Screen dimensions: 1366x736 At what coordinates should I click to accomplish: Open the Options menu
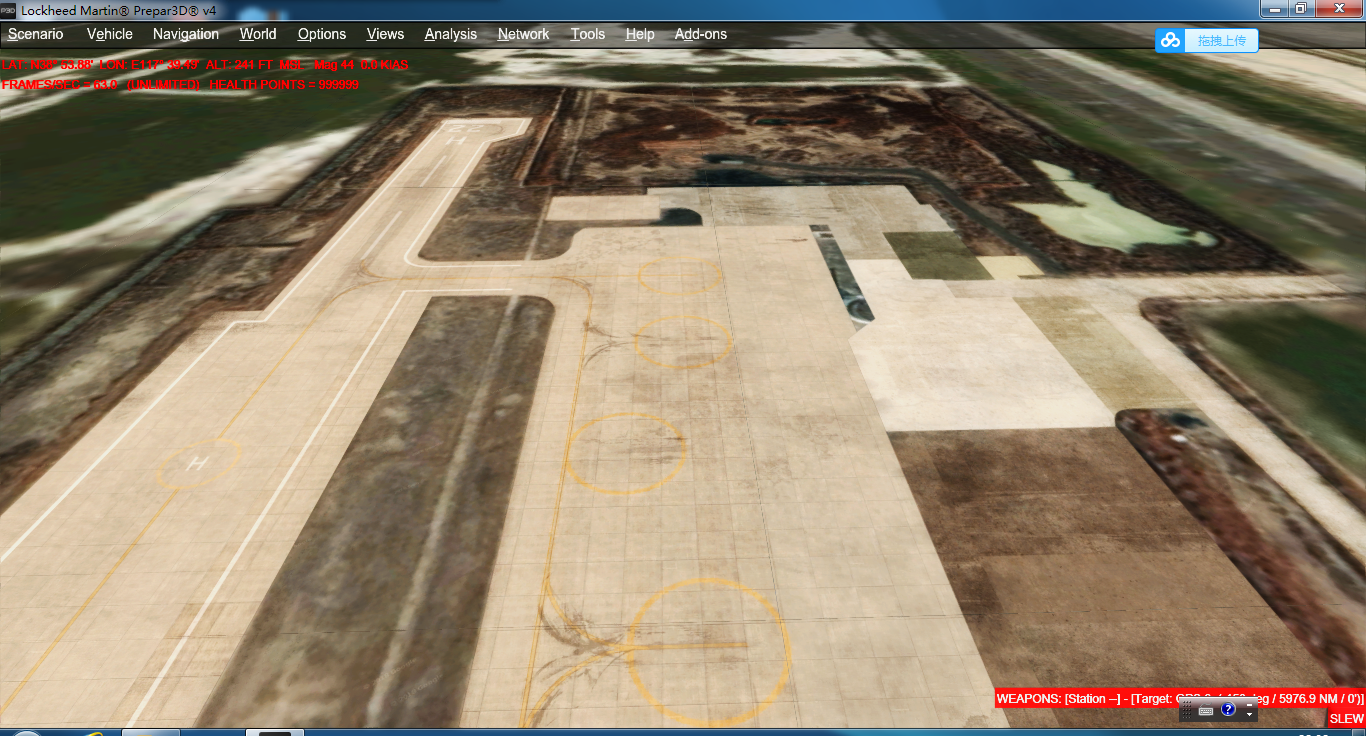pyautogui.click(x=322, y=34)
